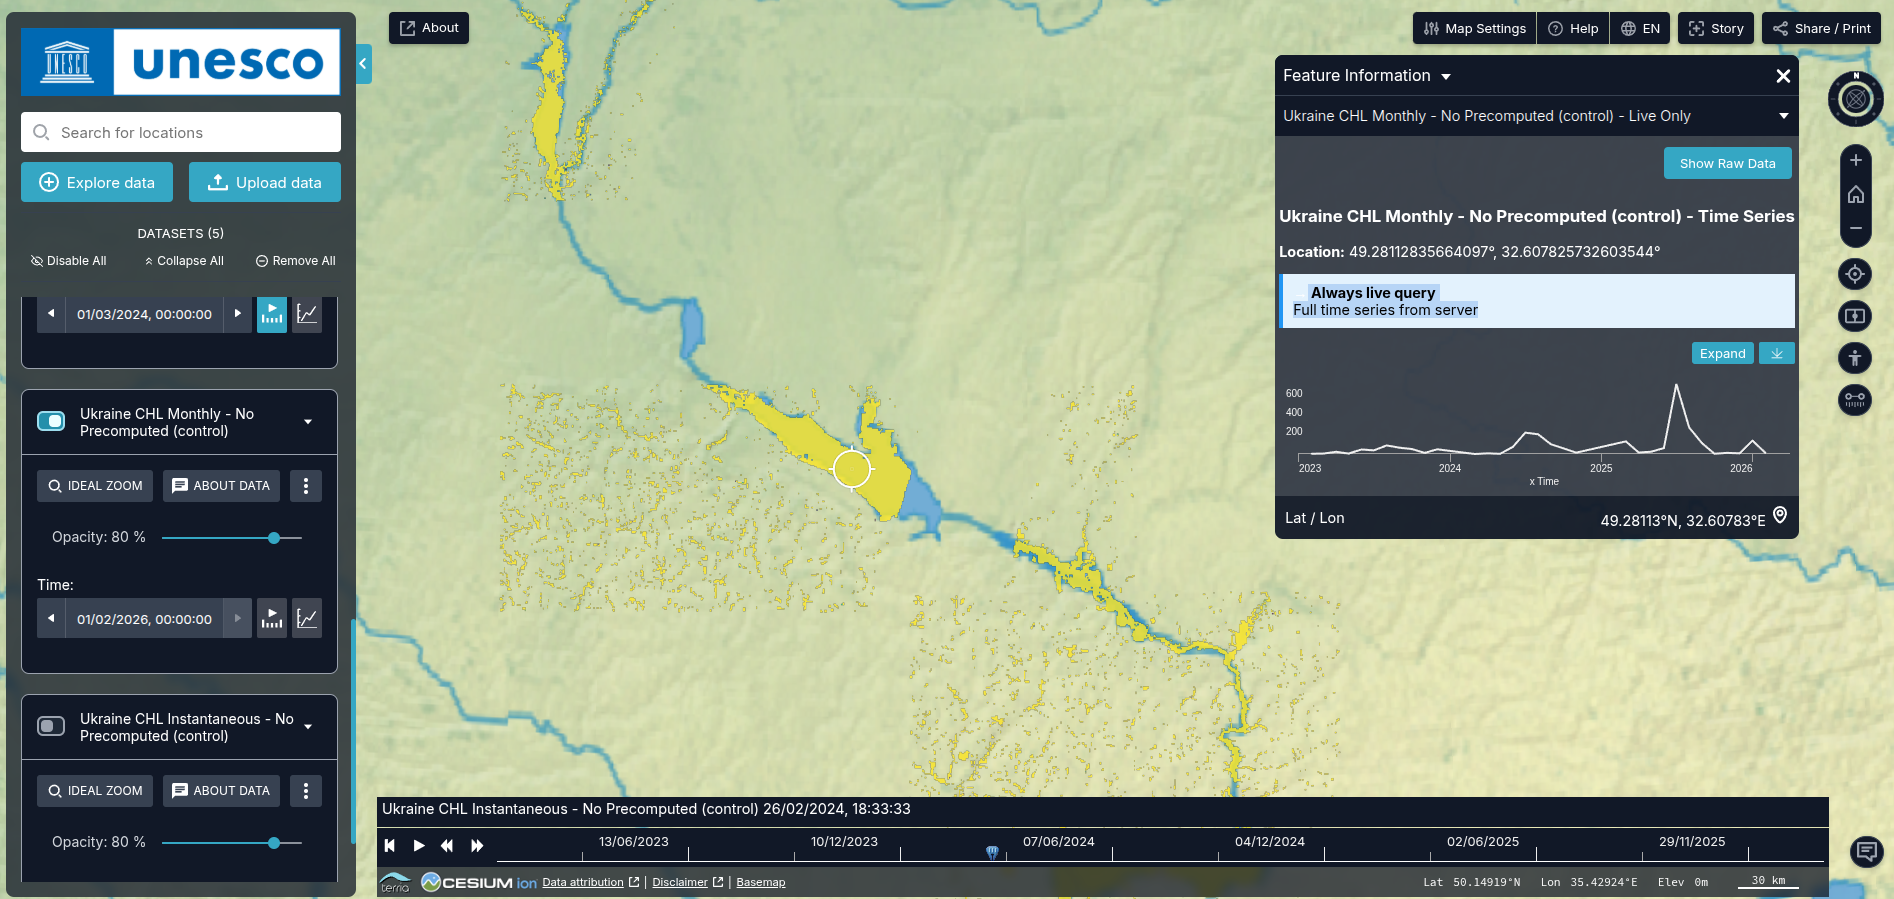Collapse the Ukraine CHL Monthly dataset panel
The image size is (1894, 899).
coord(308,422)
